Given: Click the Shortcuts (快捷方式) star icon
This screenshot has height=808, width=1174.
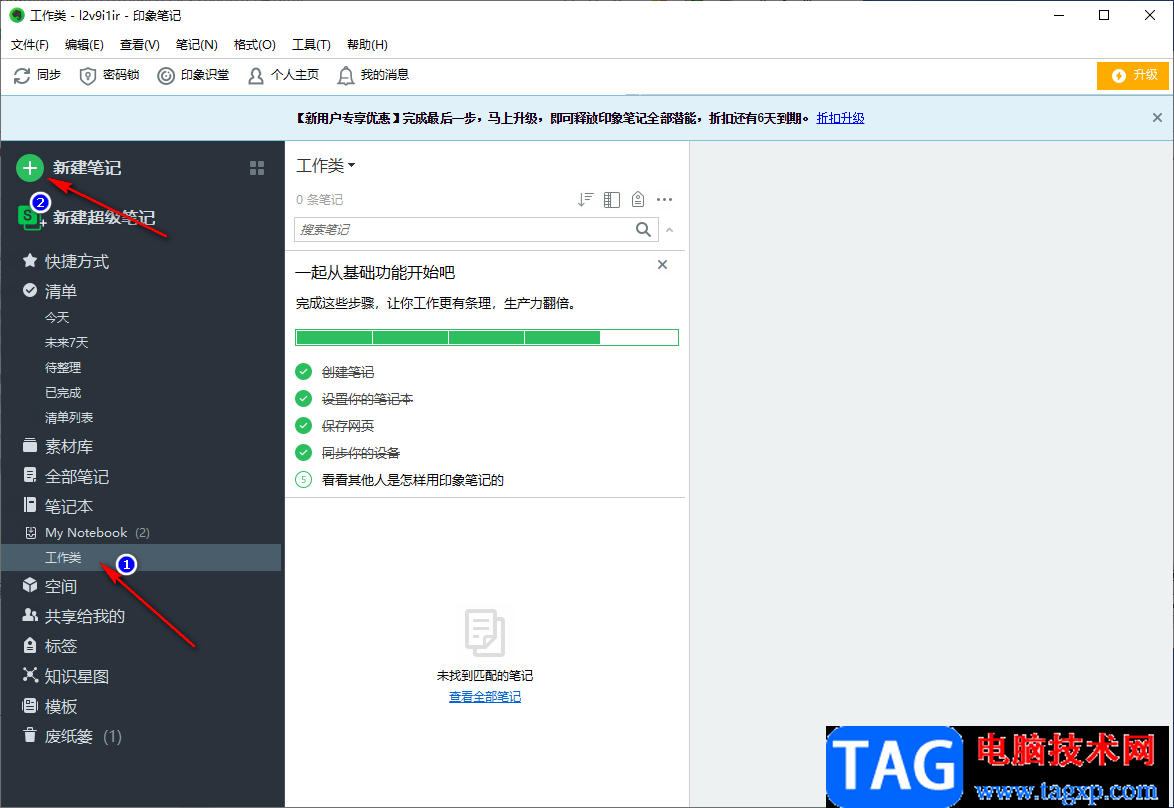Looking at the screenshot, I should coord(30,261).
